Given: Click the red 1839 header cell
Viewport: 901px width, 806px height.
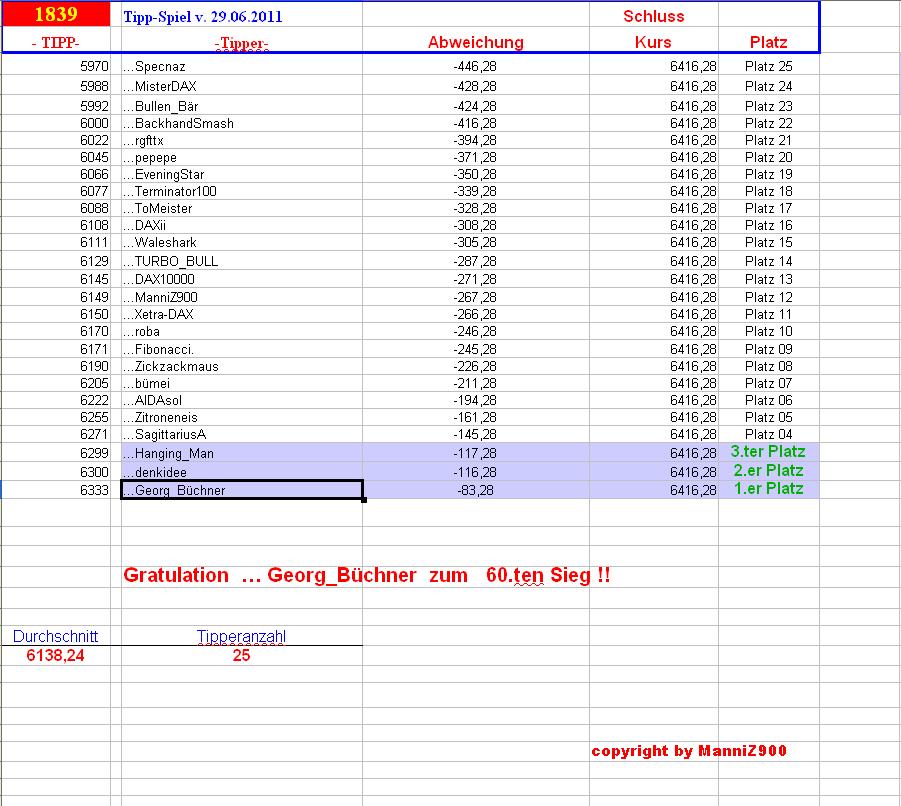Looking at the screenshot, I should 56,14.
